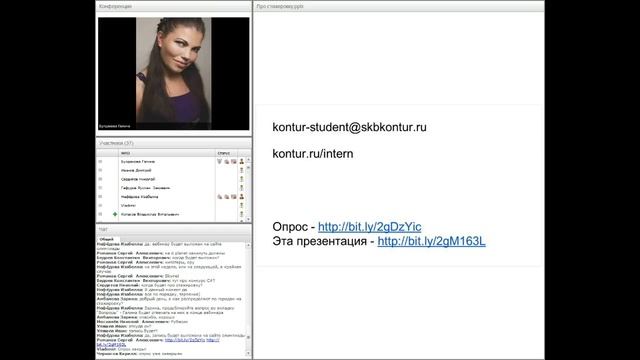Click the gray square icon left of Гафуров Руслан
The width and height of the screenshot is (640, 360).
tap(100, 188)
